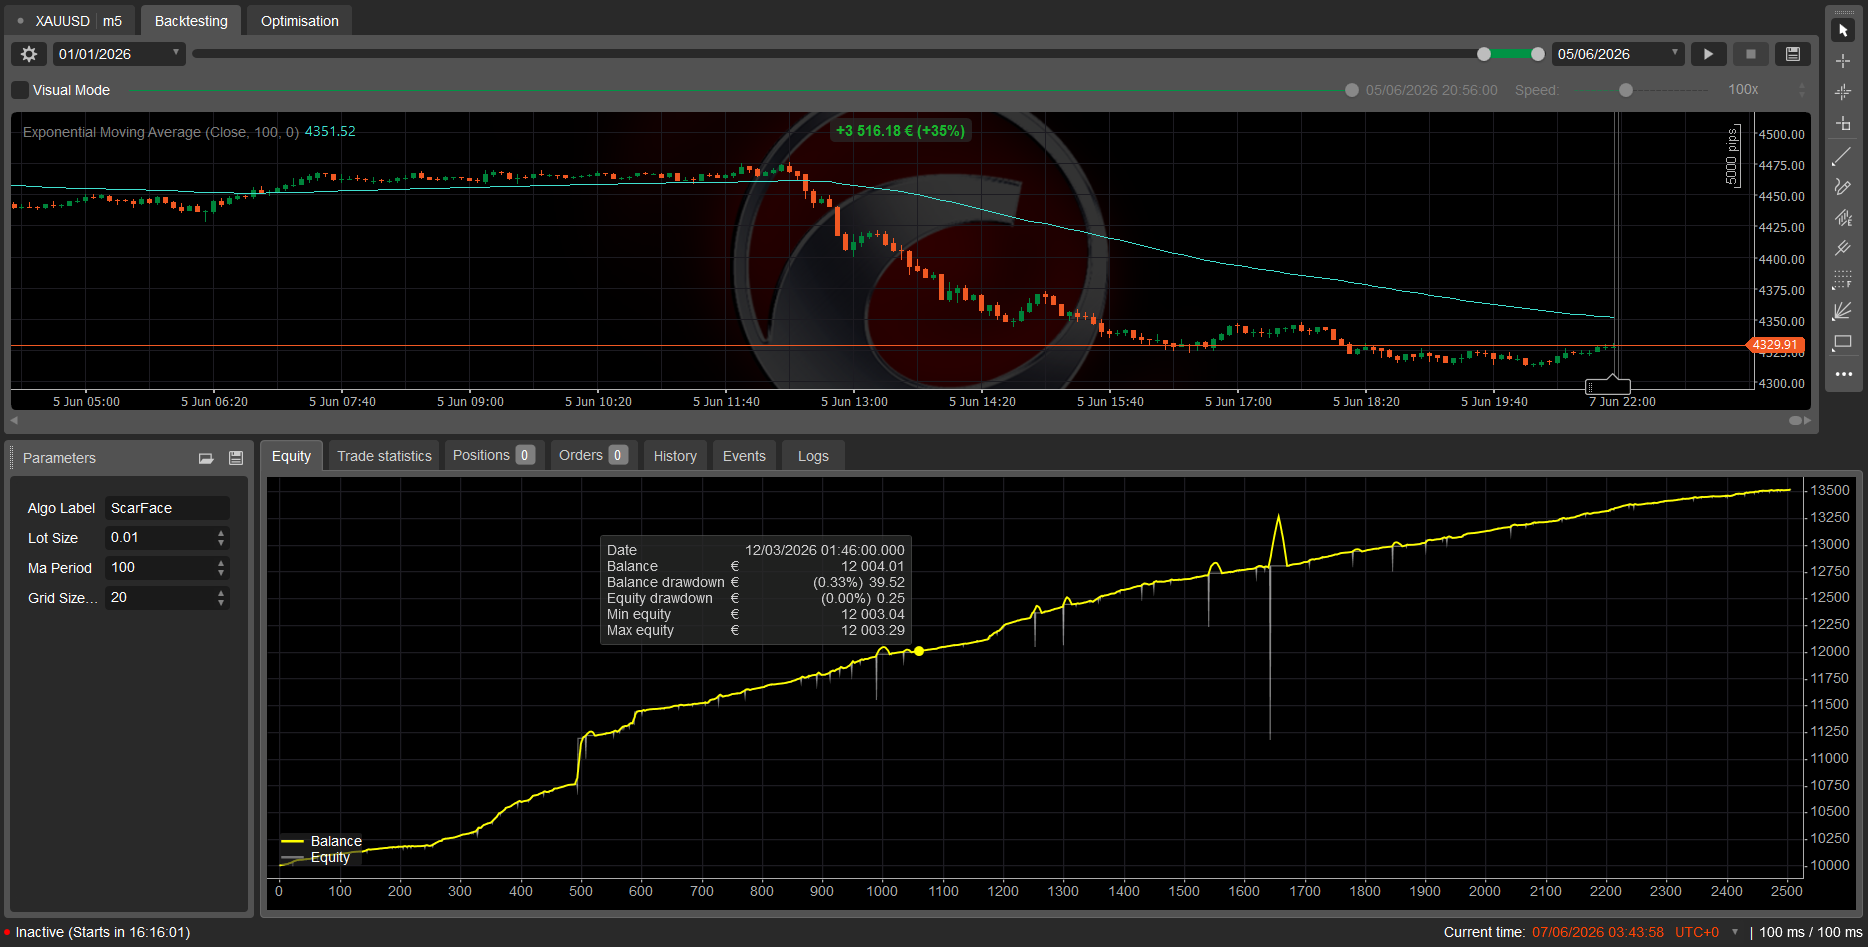Click the start handle of date range slider
The width and height of the screenshot is (1868, 947).
click(x=1484, y=54)
